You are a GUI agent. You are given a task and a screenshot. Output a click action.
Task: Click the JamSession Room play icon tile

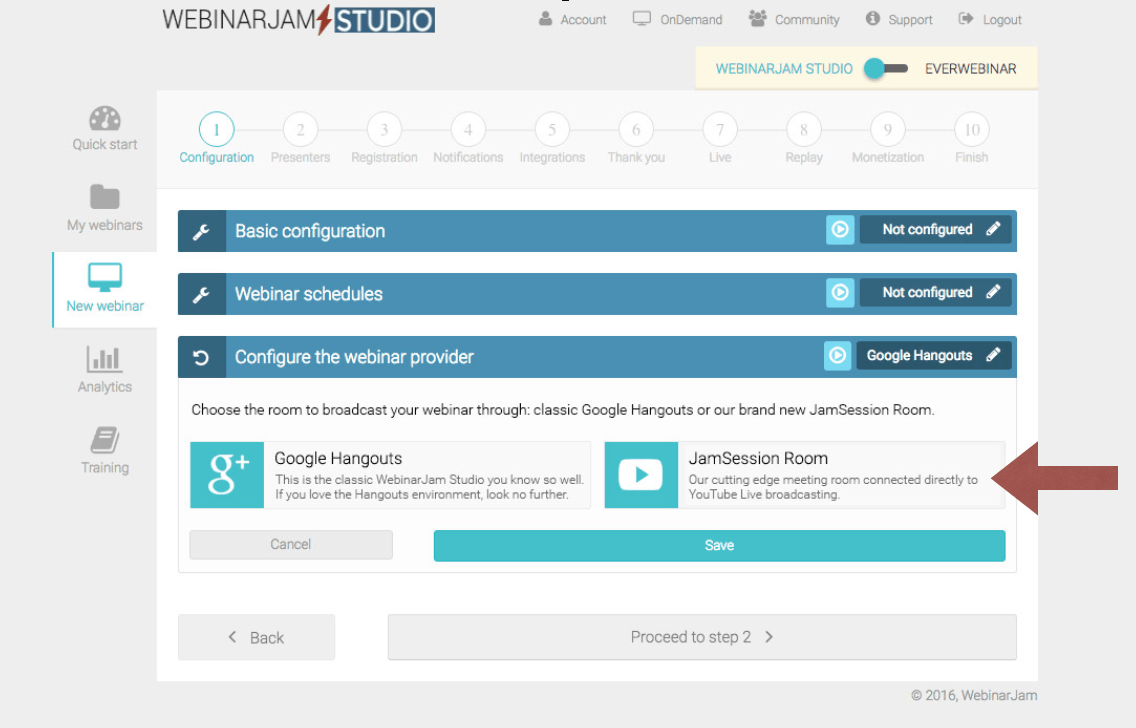(x=641, y=475)
